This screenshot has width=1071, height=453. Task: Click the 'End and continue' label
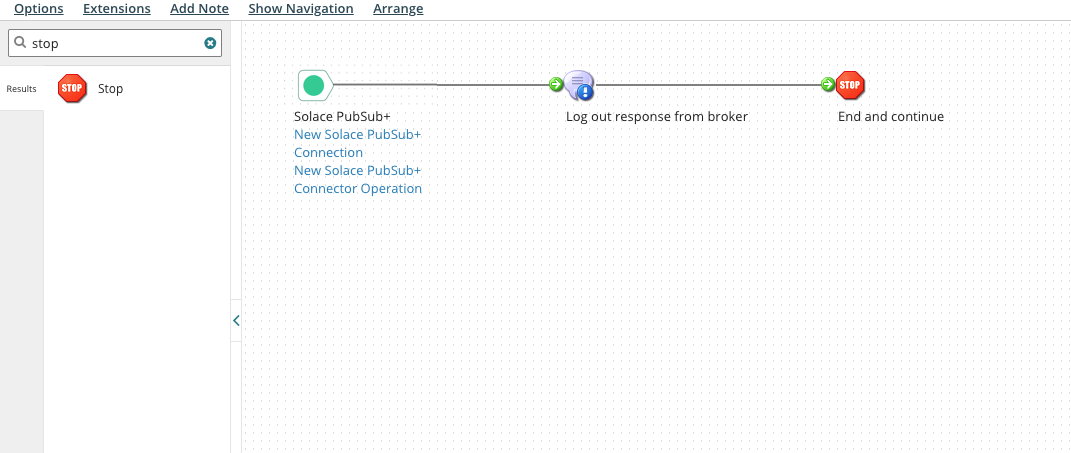point(891,116)
